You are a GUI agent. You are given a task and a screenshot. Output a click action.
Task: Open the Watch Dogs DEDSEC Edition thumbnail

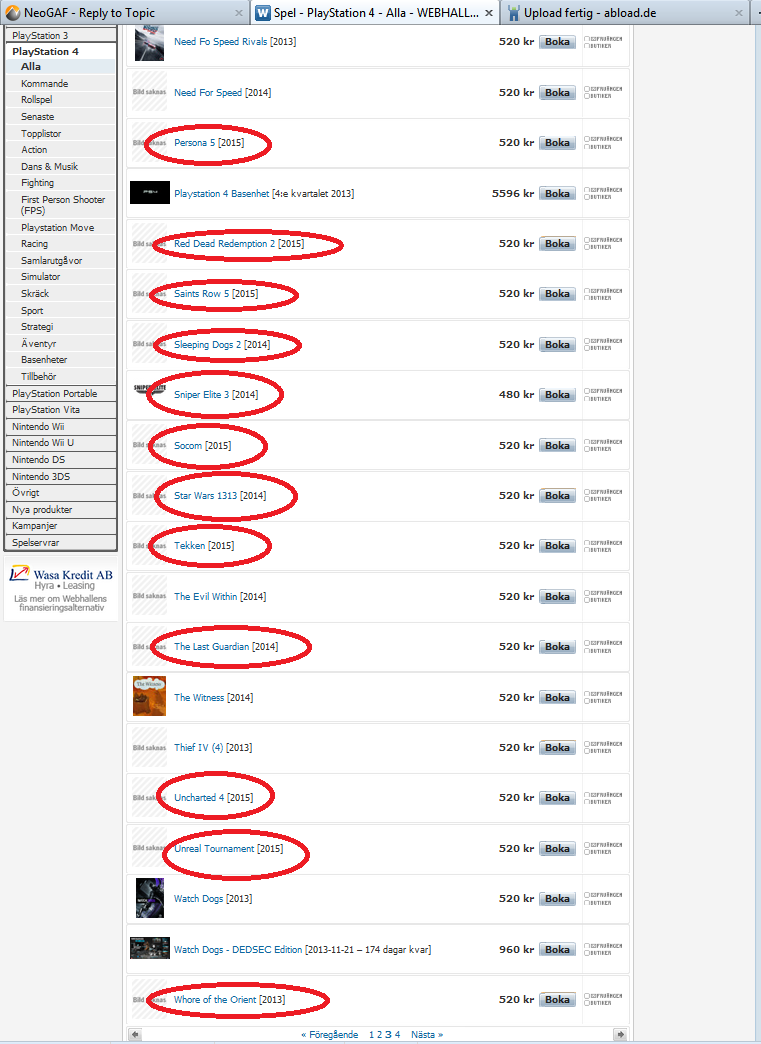[x=150, y=948]
